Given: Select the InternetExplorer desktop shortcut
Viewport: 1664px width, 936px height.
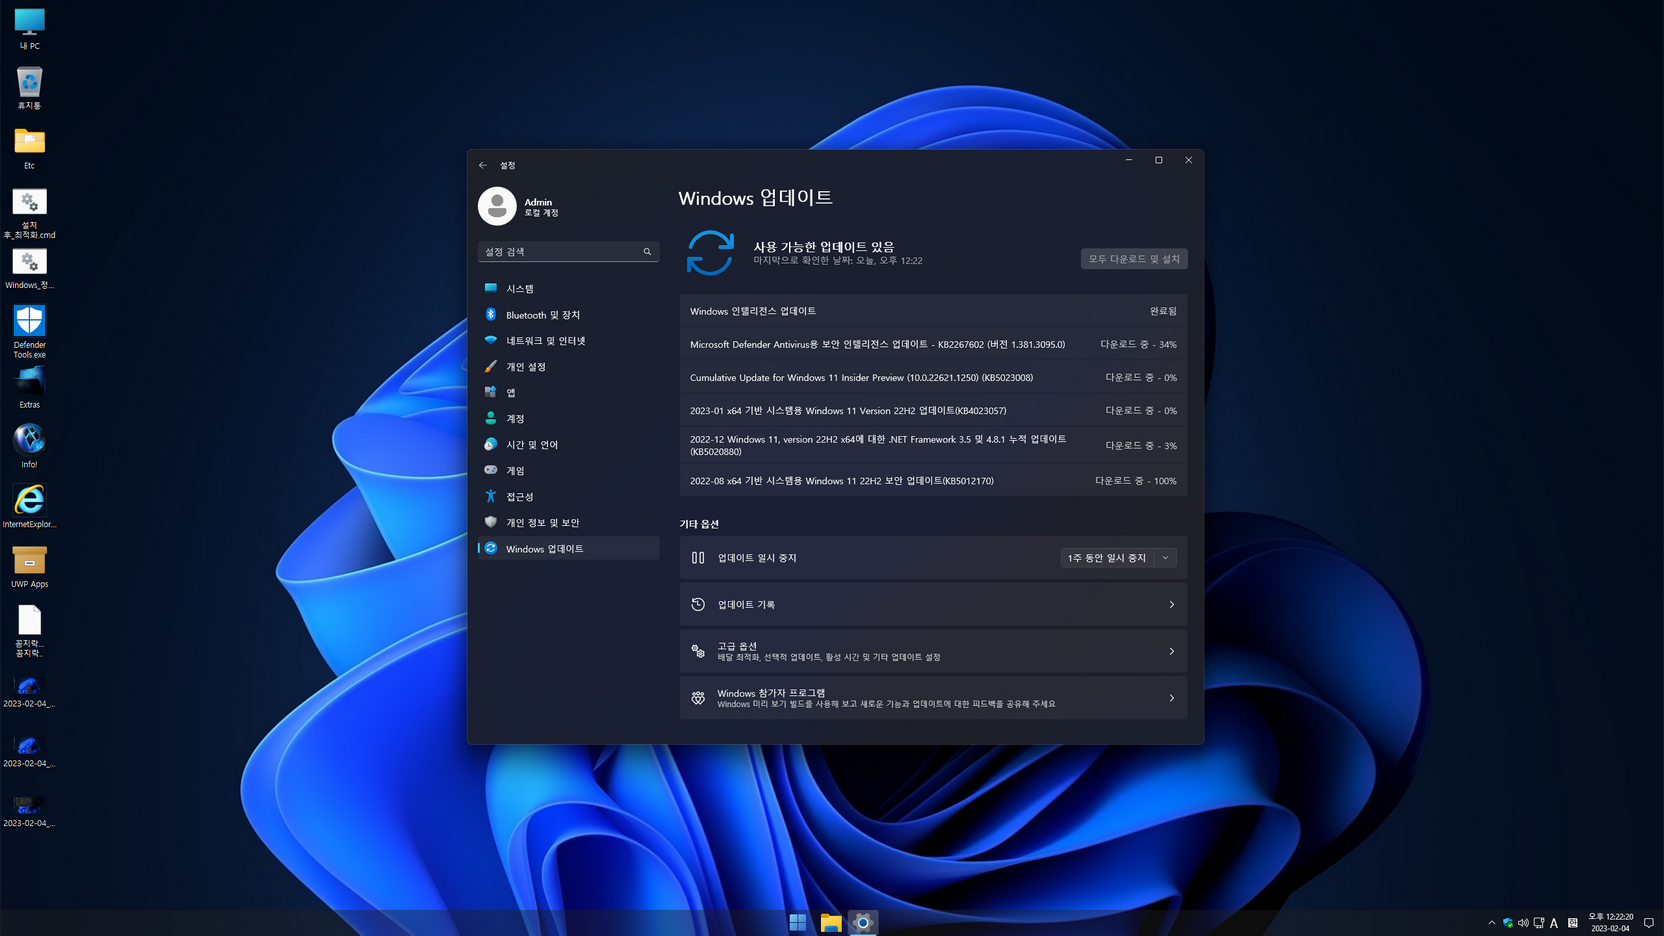Looking at the screenshot, I should click(x=29, y=507).
